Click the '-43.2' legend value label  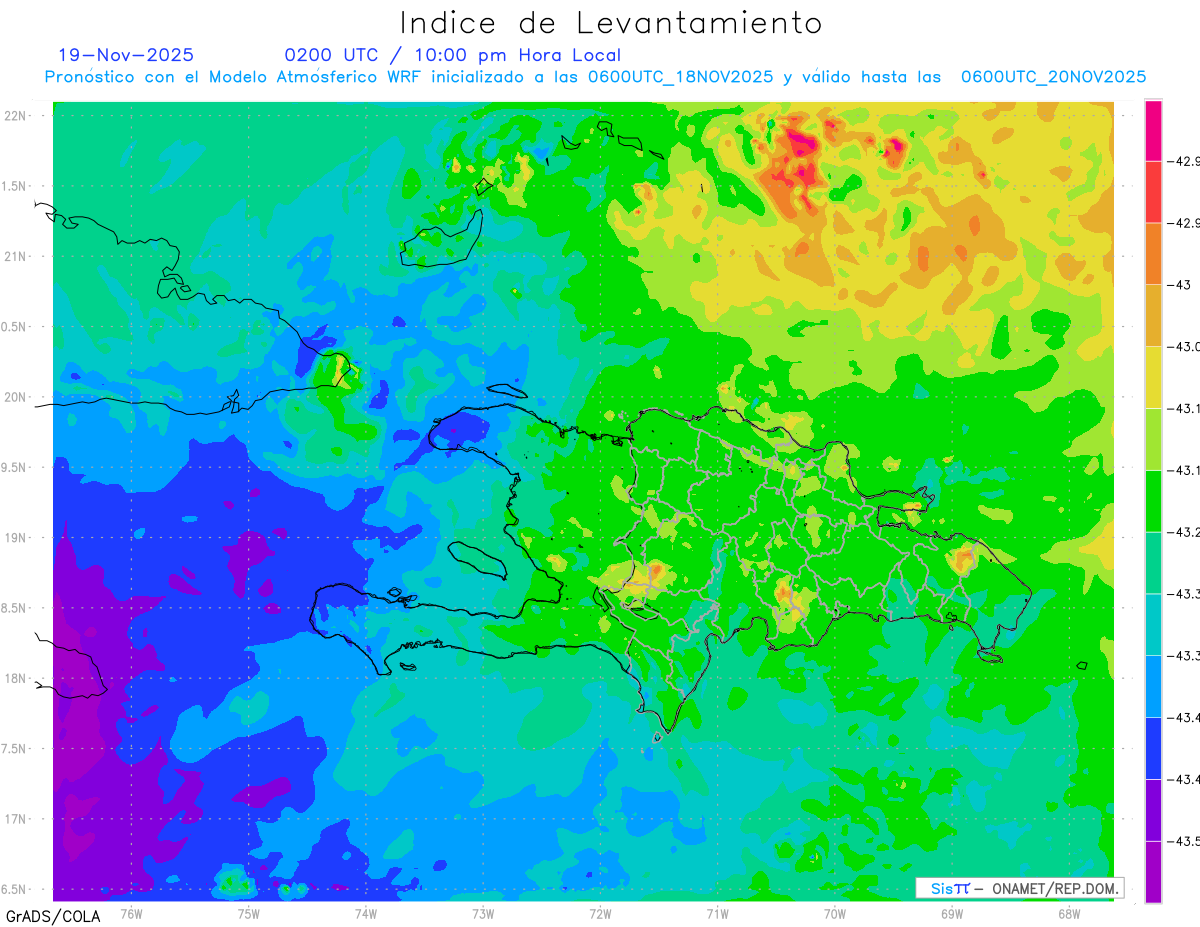pos(1185,532)
